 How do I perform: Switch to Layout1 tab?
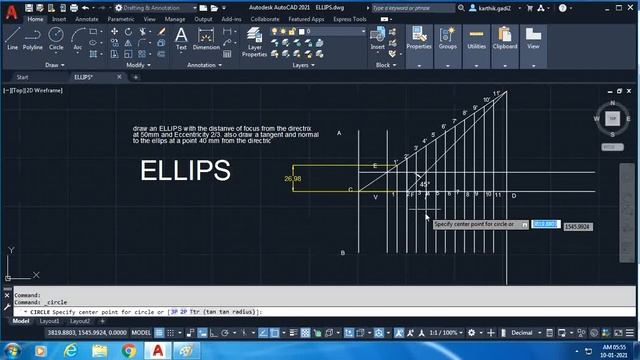(x=49, y=321)
